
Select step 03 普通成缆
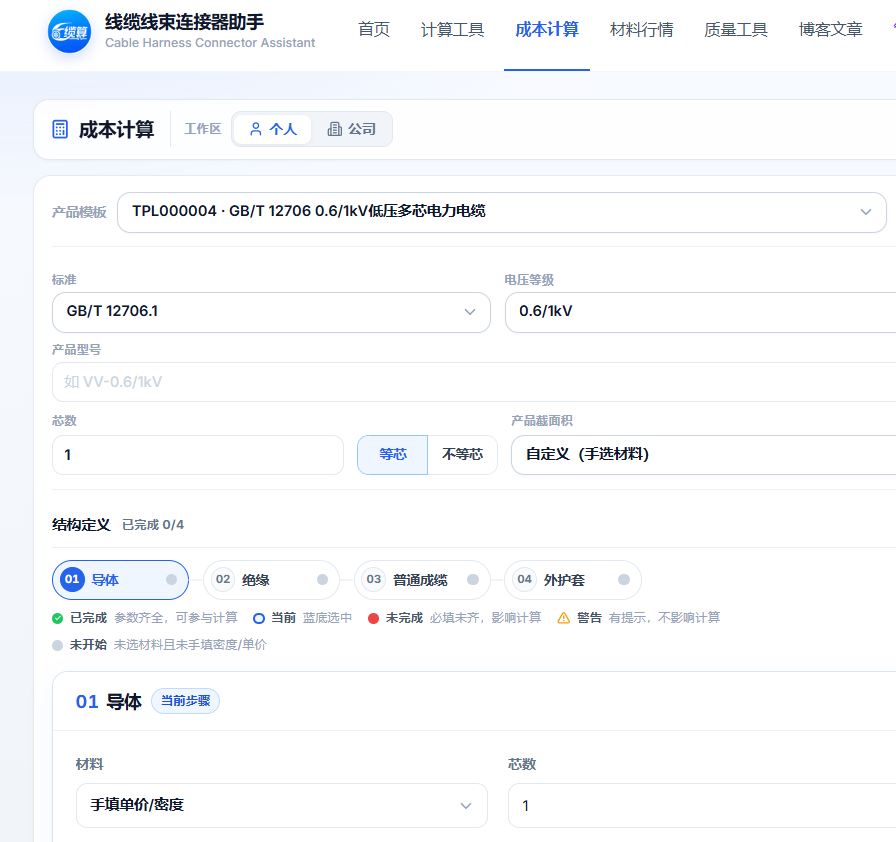click(422, 580)
